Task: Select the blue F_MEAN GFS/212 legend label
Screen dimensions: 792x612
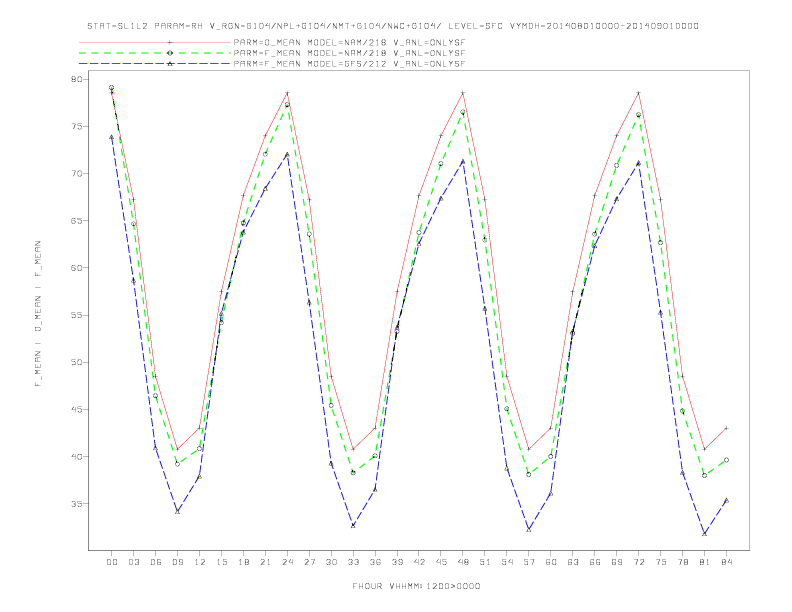Action: tap(349, 64)
